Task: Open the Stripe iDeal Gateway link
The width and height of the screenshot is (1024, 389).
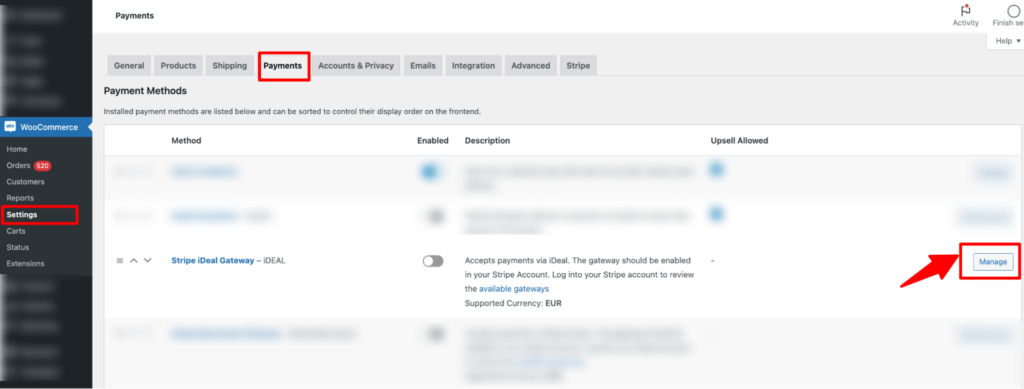Action: tap(212, 260)
